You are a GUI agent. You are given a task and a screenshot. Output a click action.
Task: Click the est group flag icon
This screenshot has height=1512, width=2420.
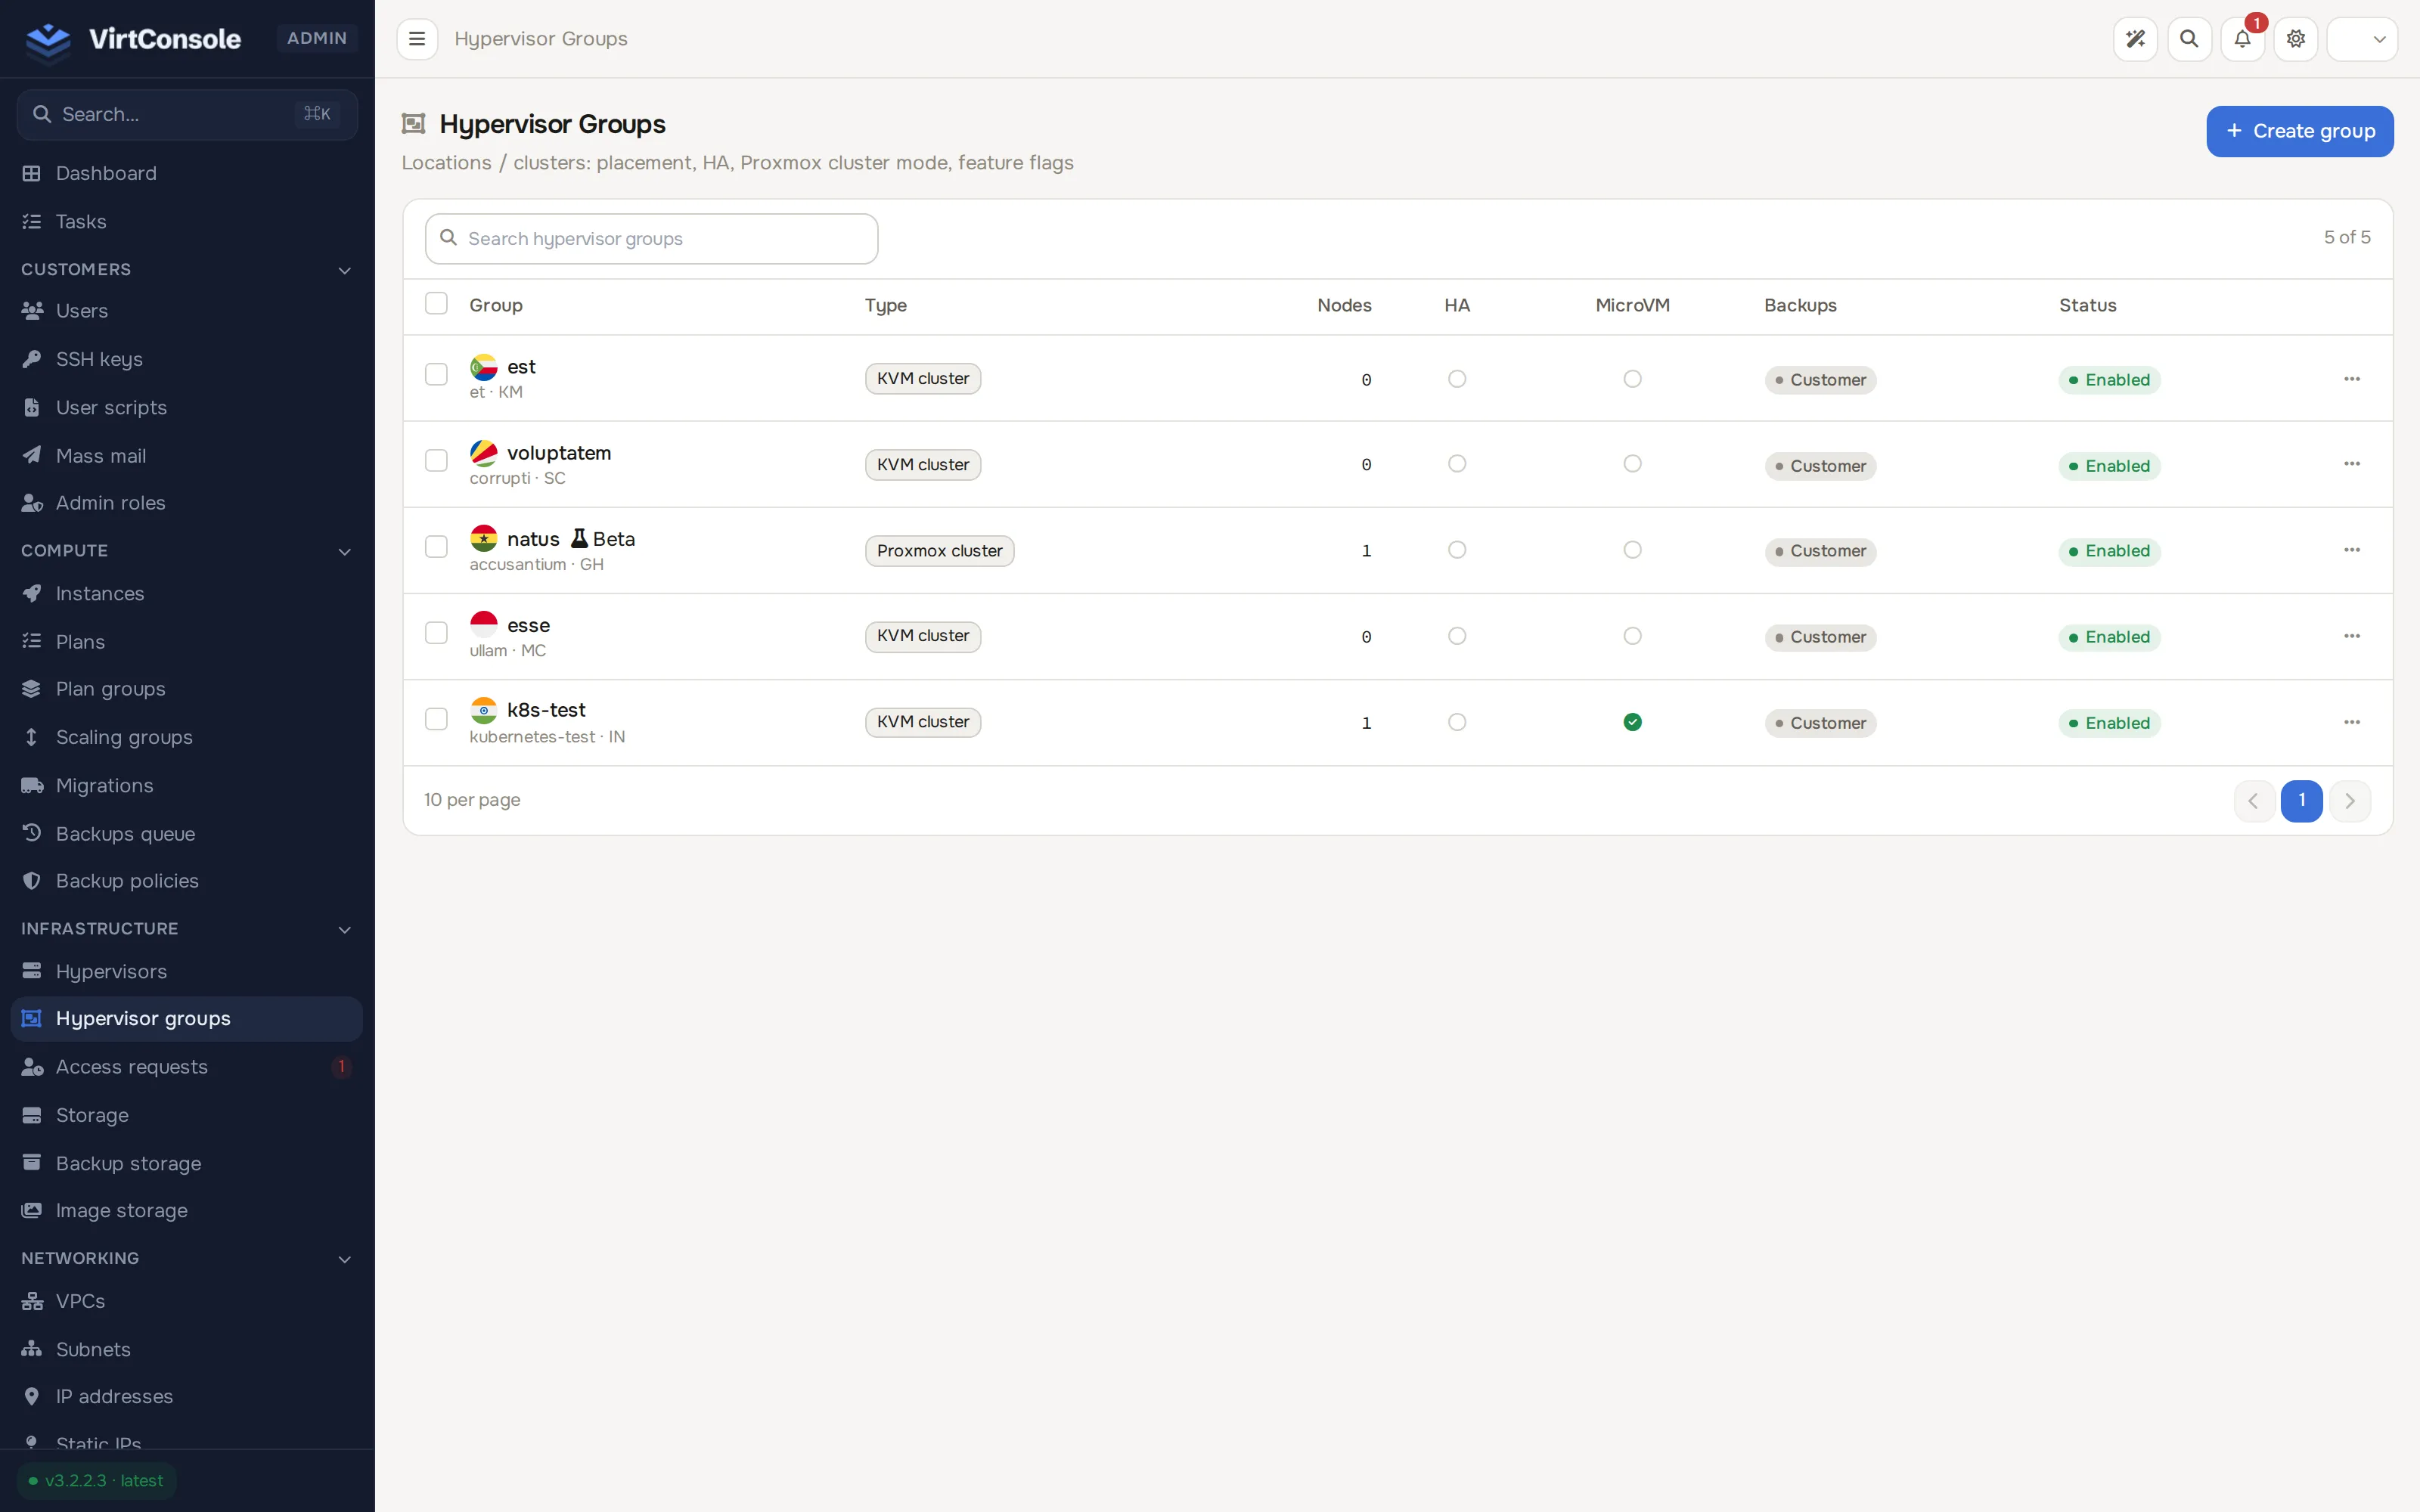click(x=484, y=367)
